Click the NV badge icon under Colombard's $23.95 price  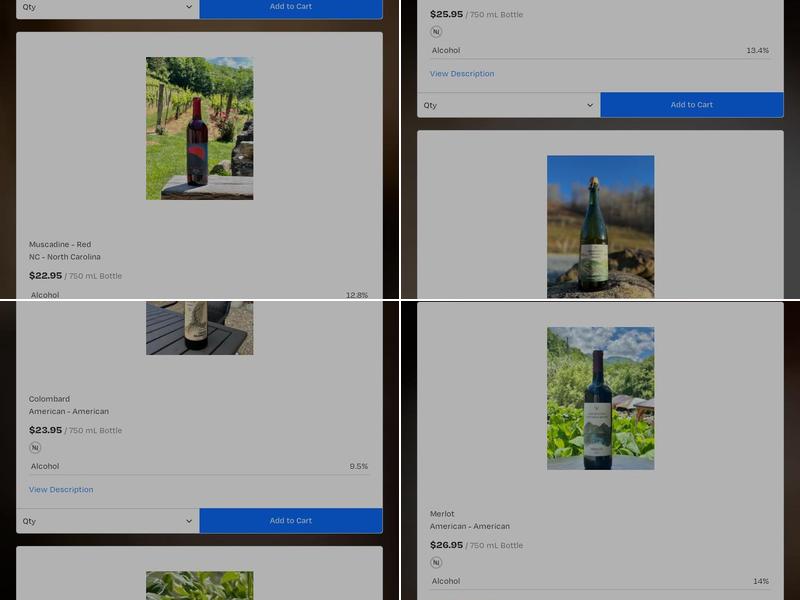pyautogui.click(x=35, y=448)
